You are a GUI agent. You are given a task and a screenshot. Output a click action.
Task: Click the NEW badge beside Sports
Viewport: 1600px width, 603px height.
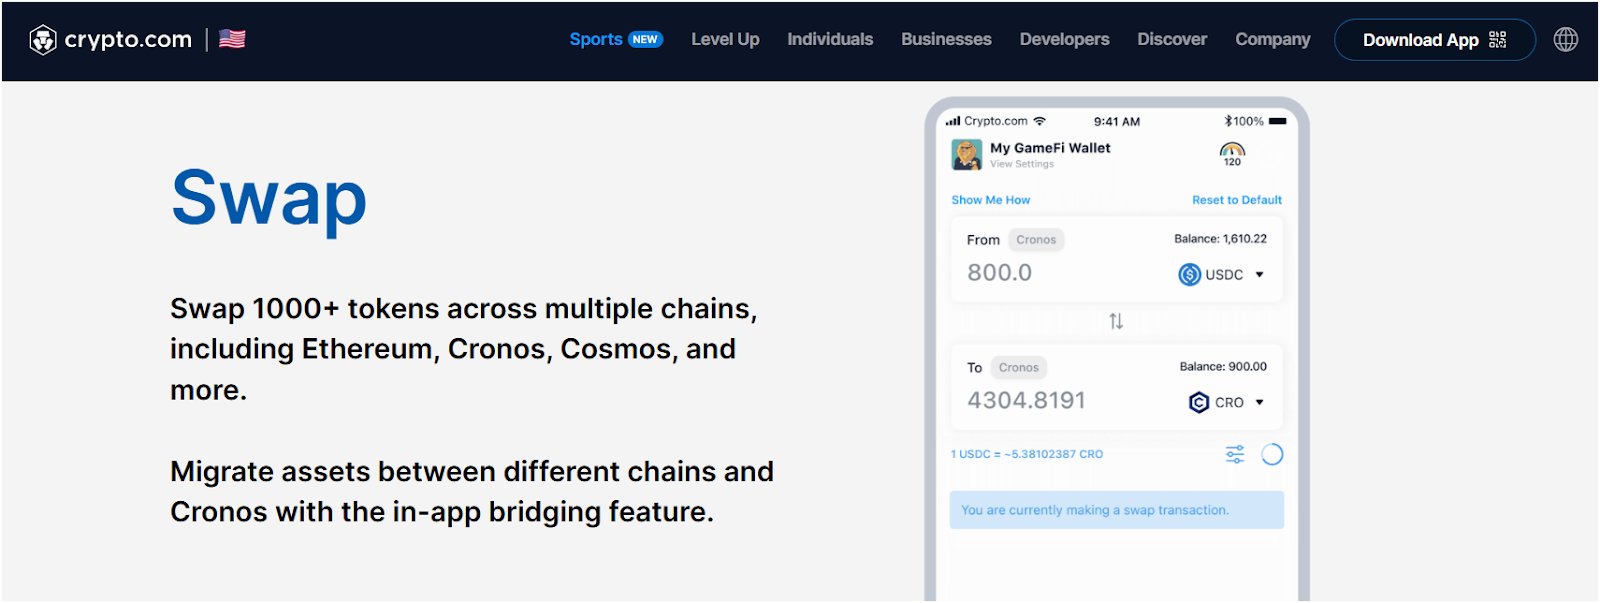645,39
